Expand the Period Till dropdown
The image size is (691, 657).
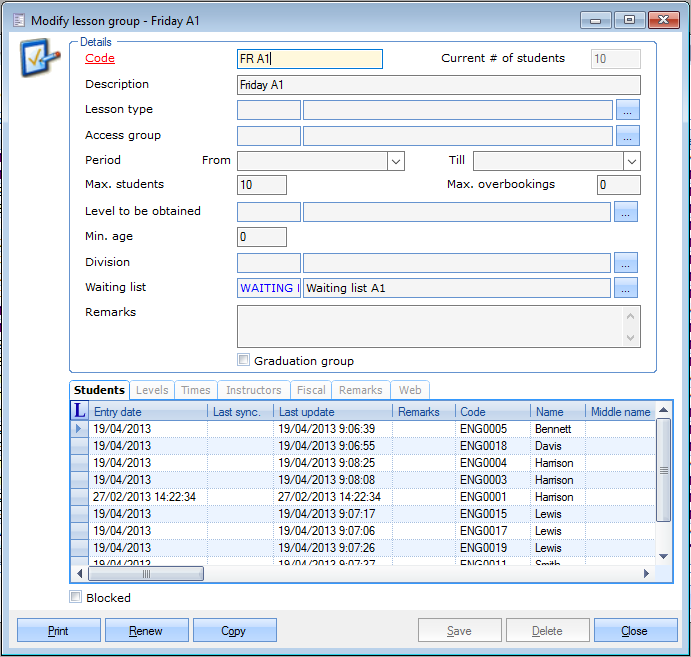point(631,161)
